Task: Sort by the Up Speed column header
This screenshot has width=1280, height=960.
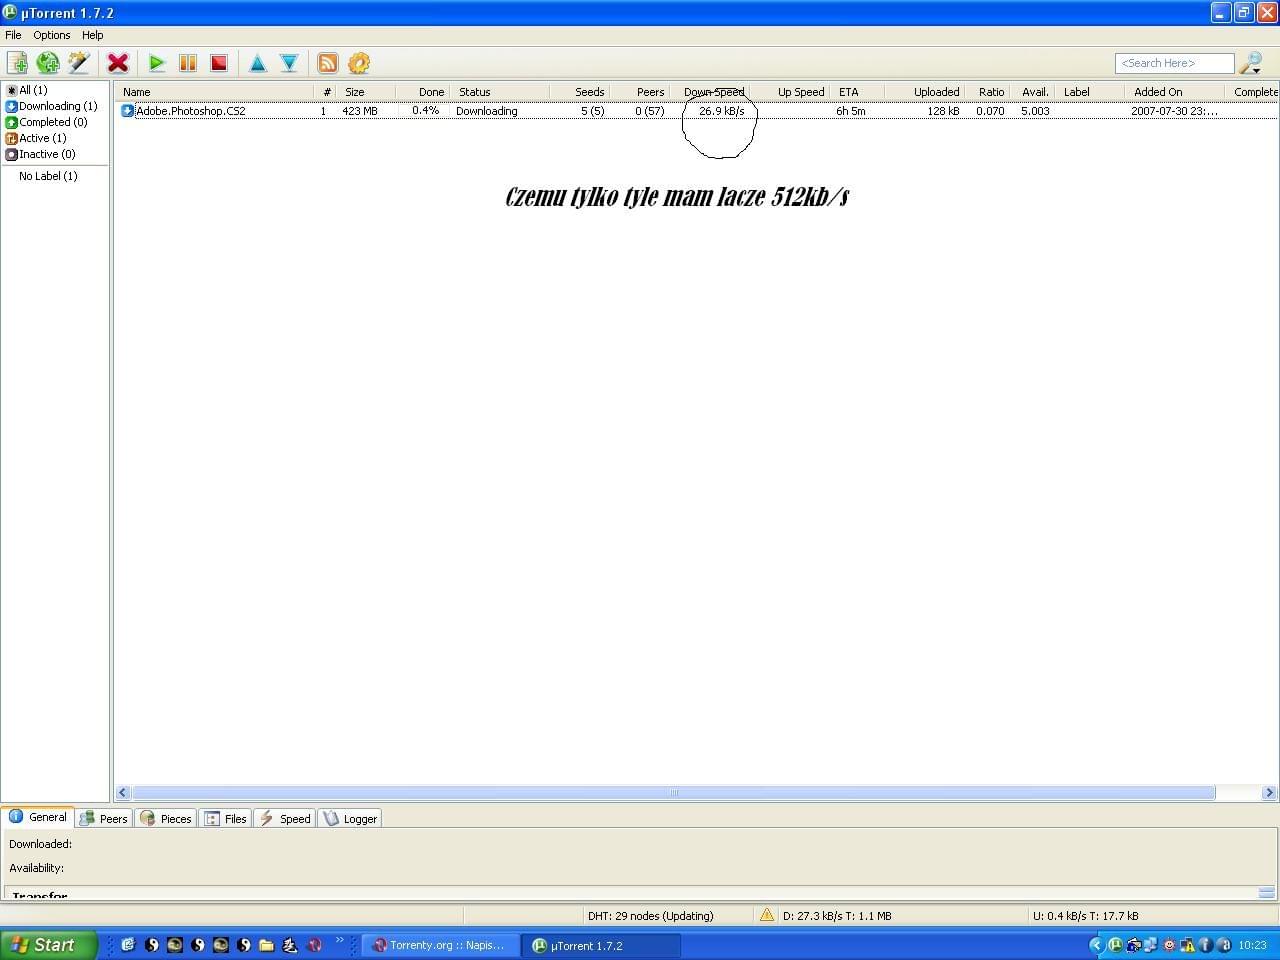Action: (789, 92)
